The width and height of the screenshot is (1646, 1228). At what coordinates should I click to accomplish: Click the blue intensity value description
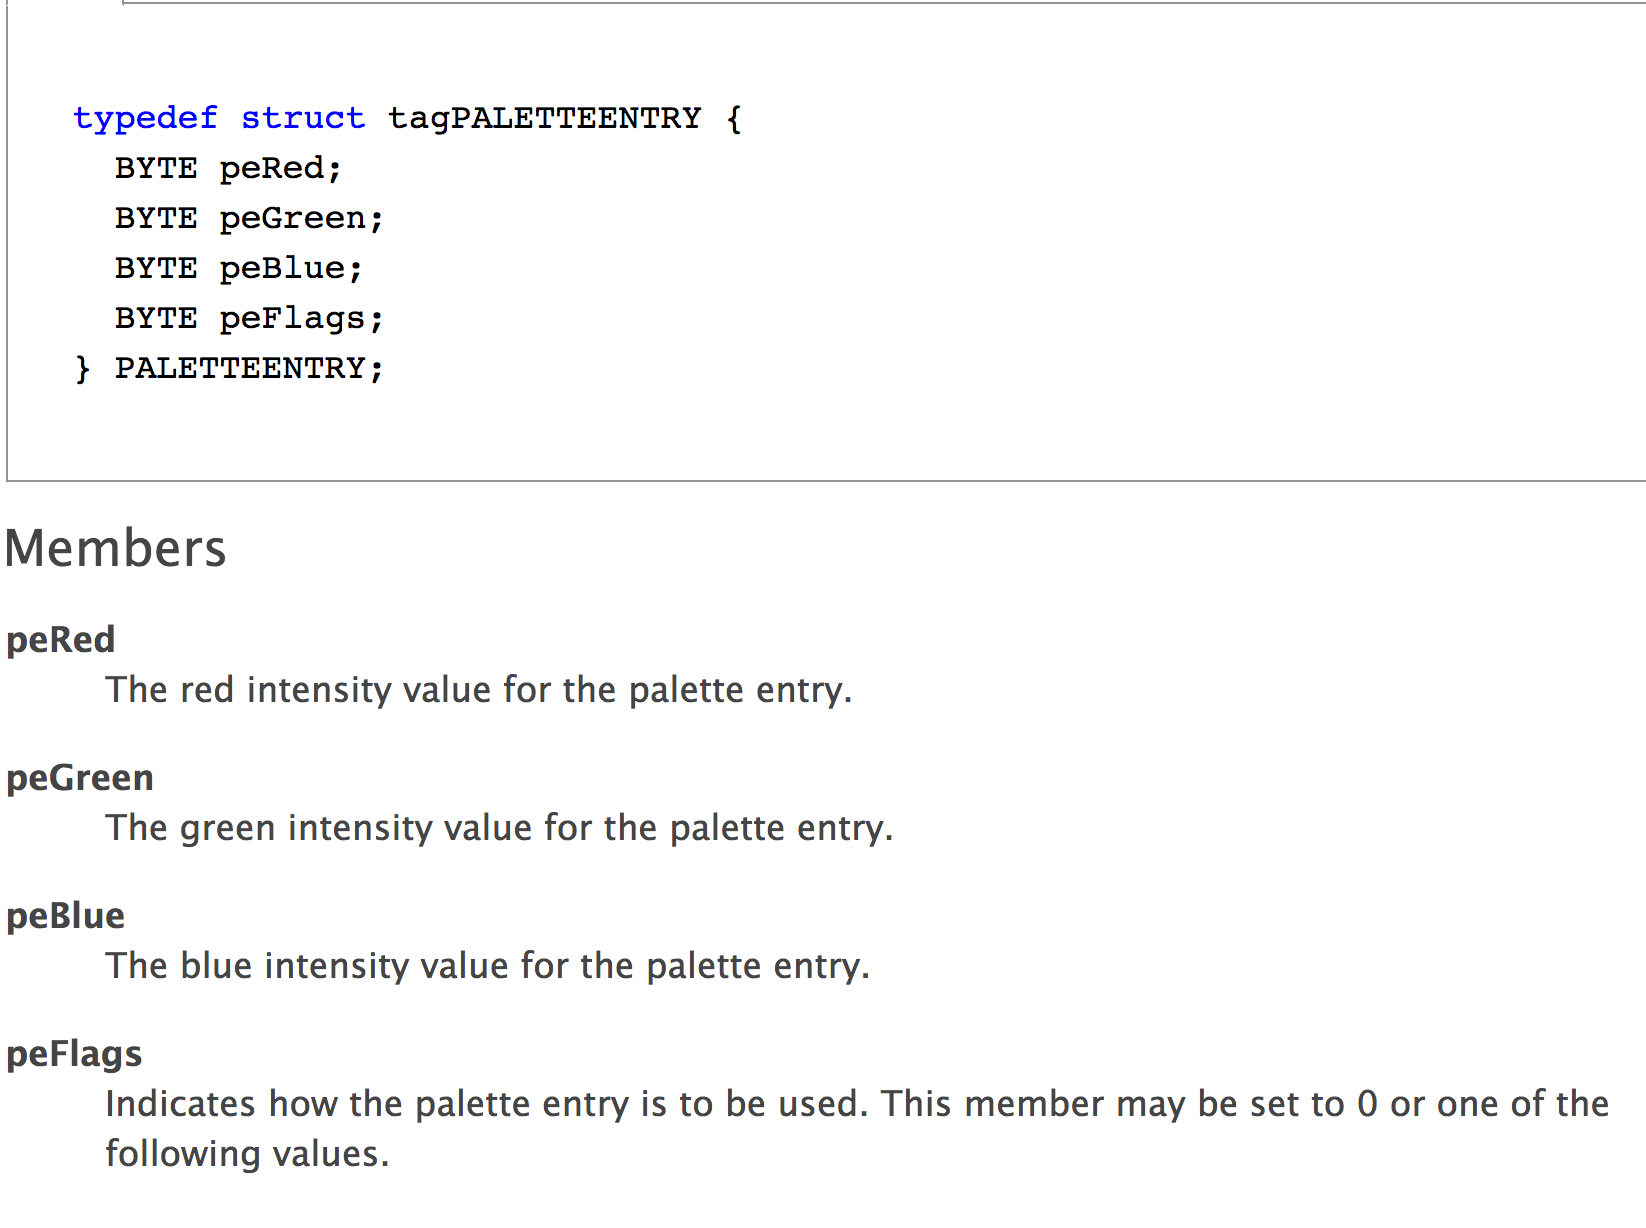[x=488, y=966]
